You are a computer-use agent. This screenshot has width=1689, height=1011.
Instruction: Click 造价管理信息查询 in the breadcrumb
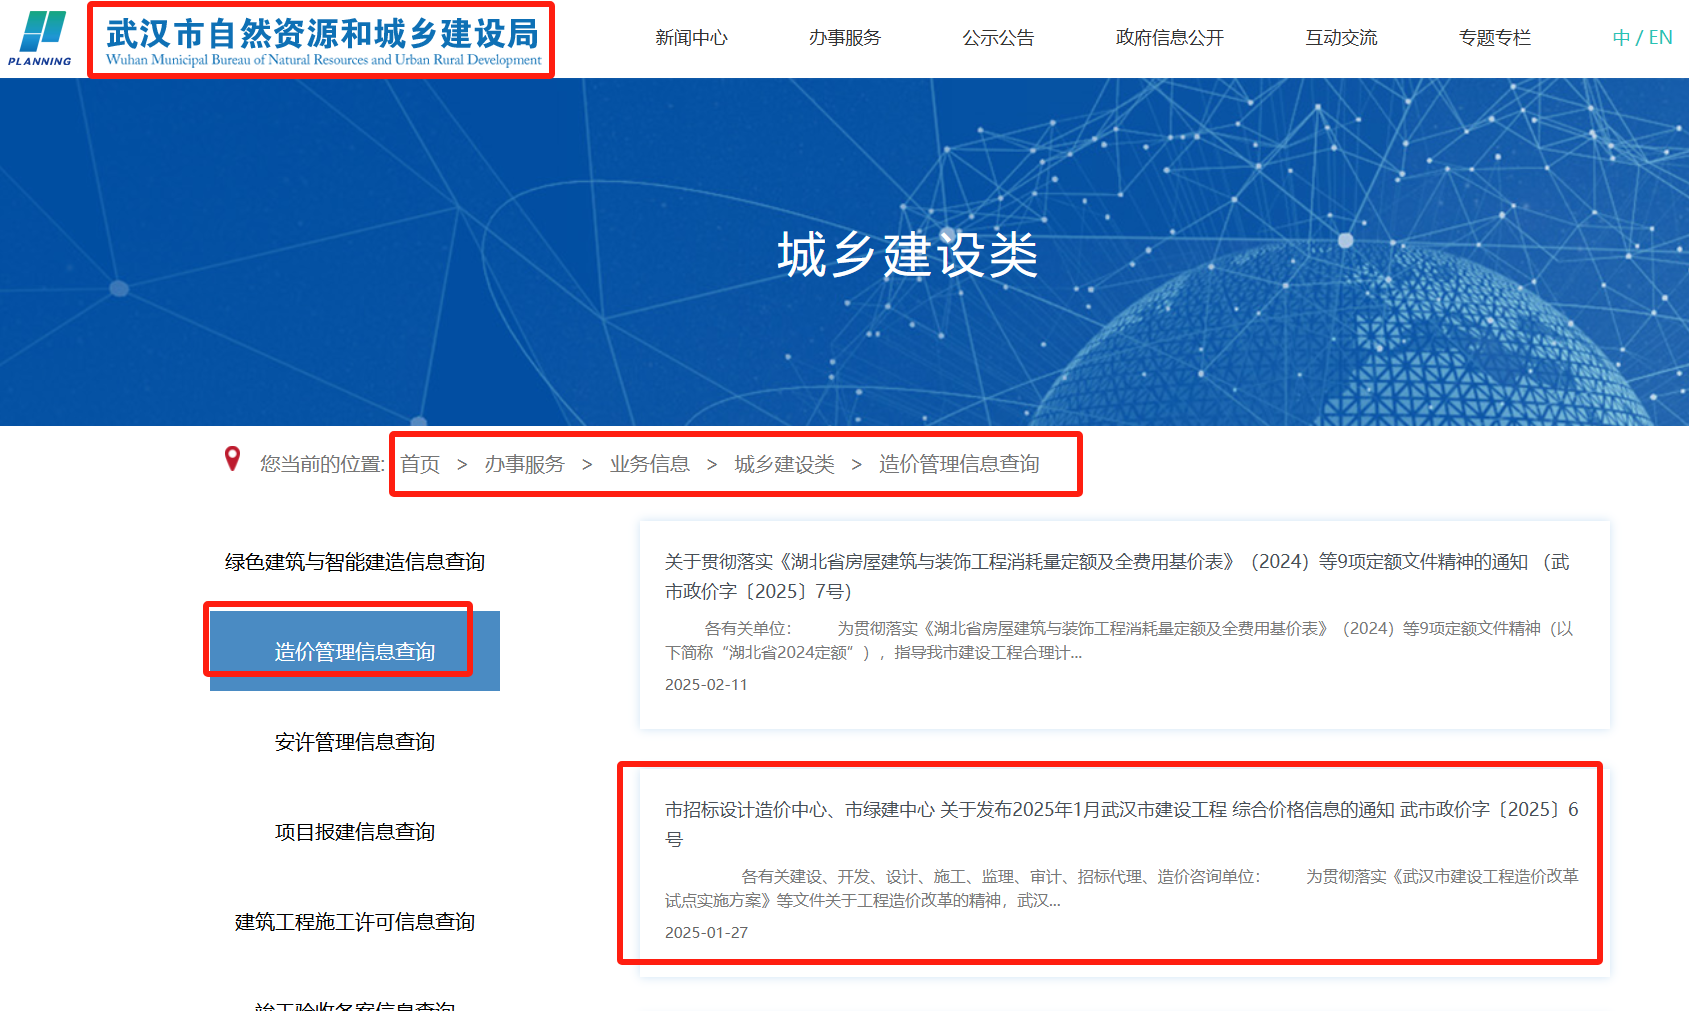coord(960,464)
